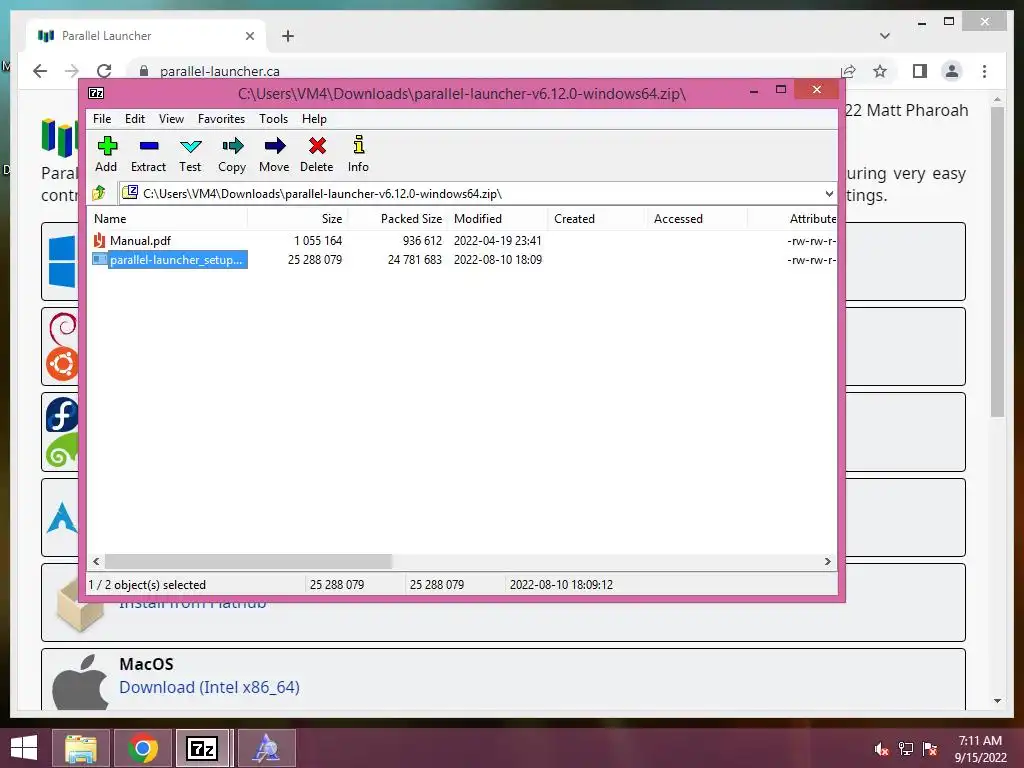
Task: Click the red Delete icon
Action: click(317, 146)
